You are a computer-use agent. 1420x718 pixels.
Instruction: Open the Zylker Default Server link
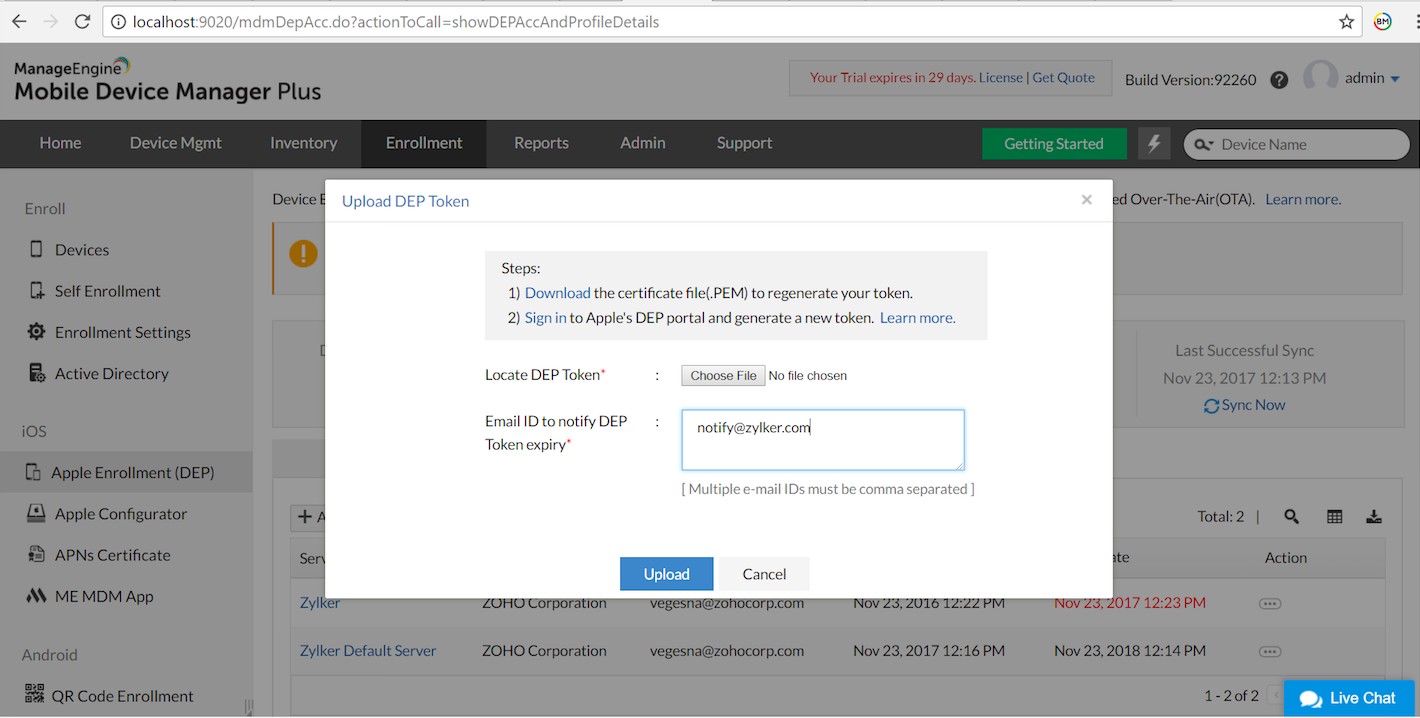point(368,650)
